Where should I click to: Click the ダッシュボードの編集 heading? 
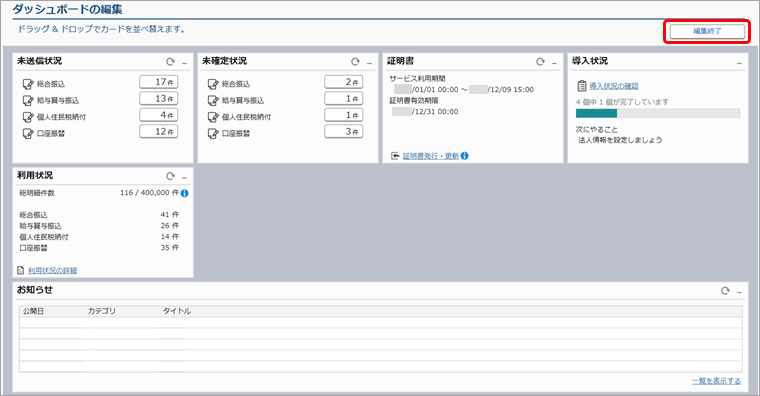point(67,9)
